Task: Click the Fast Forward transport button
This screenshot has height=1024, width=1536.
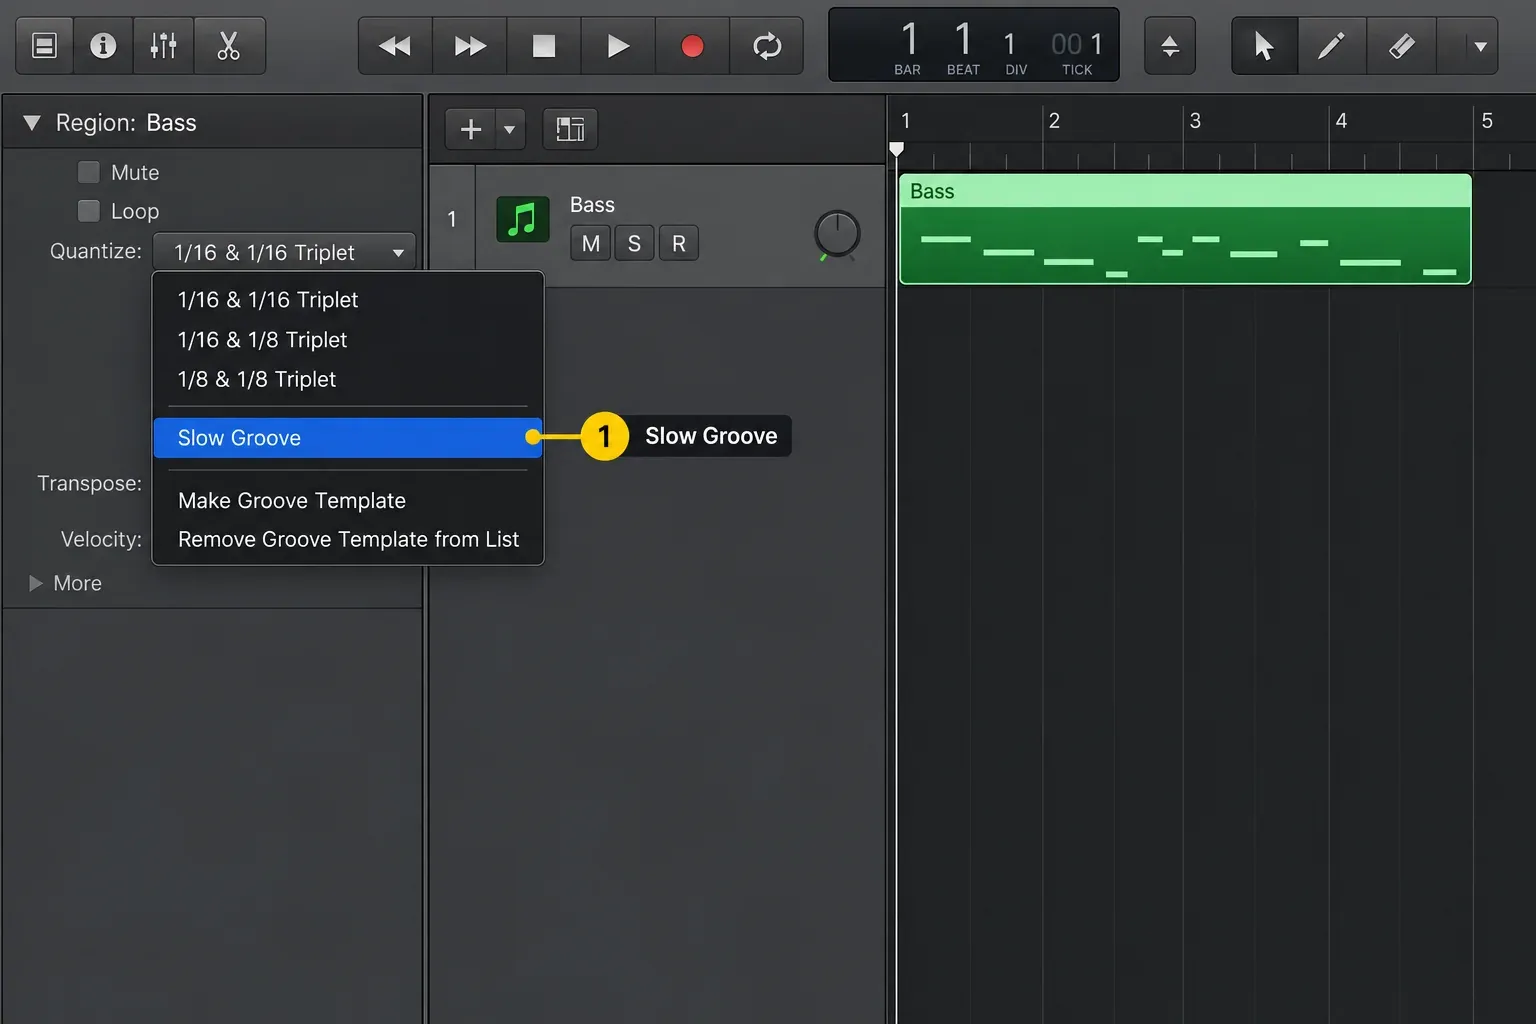Action: pos(470,46)
